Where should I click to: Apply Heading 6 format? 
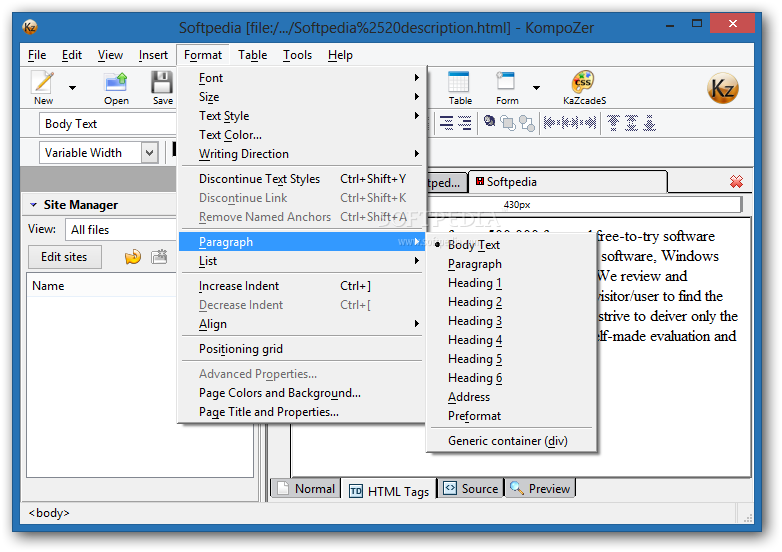coord(511,377)
